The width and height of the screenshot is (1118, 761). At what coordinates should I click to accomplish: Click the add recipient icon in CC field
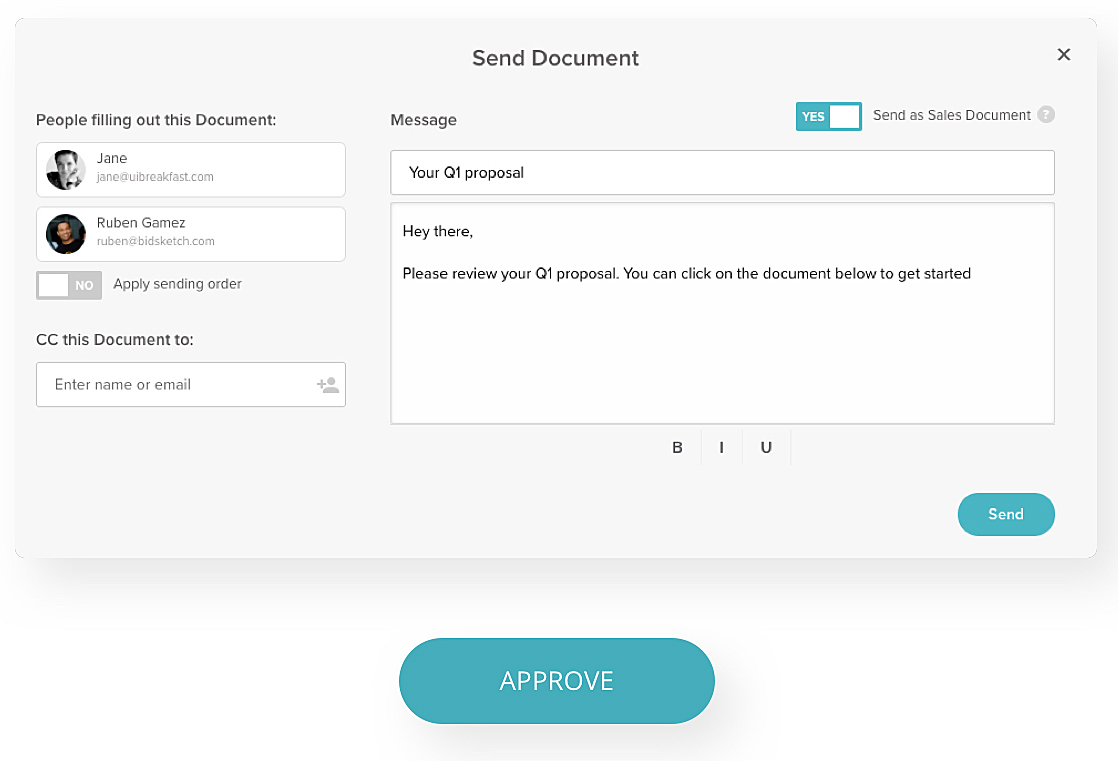point(328,384)
